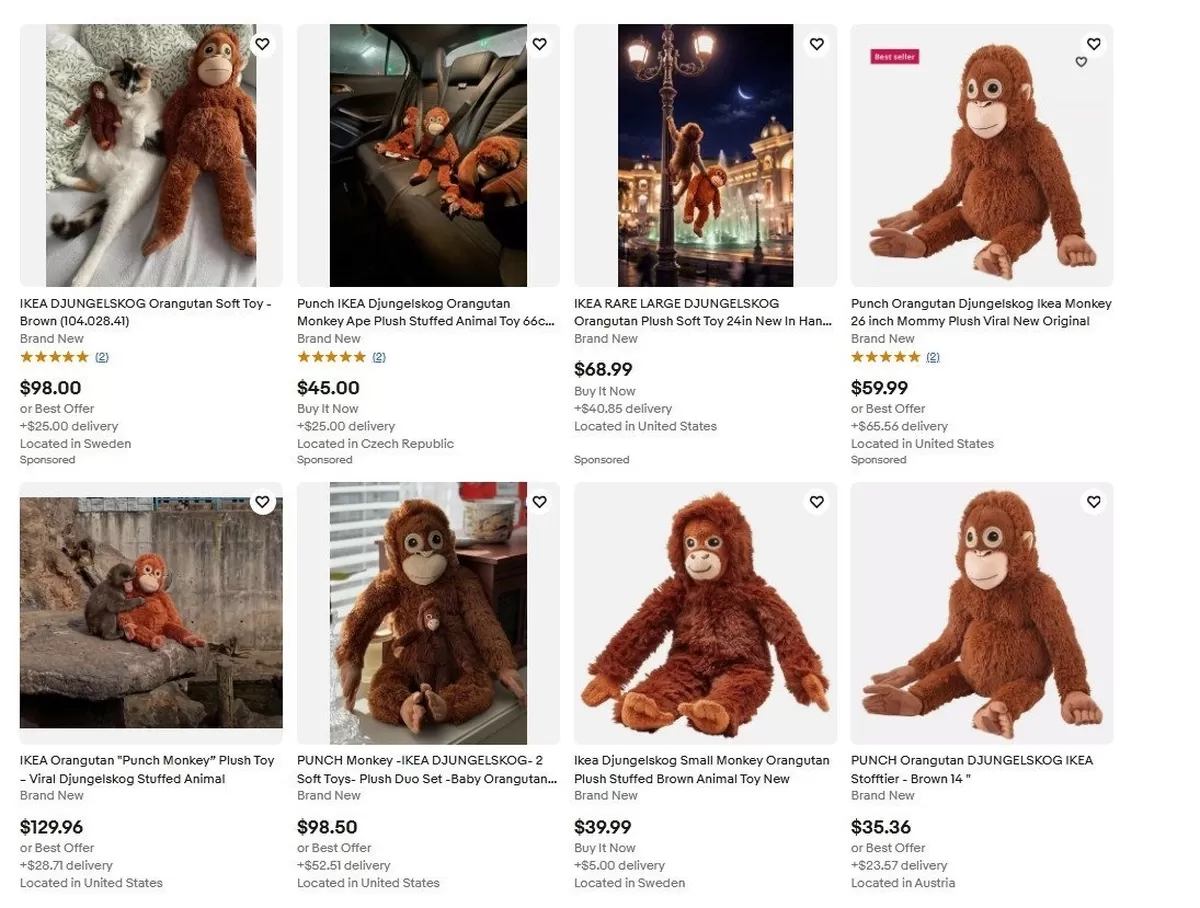Screen dimensions: 1200x908
Task: Click the cat with orangutan photo thumbnail
Action: [150, 153]
